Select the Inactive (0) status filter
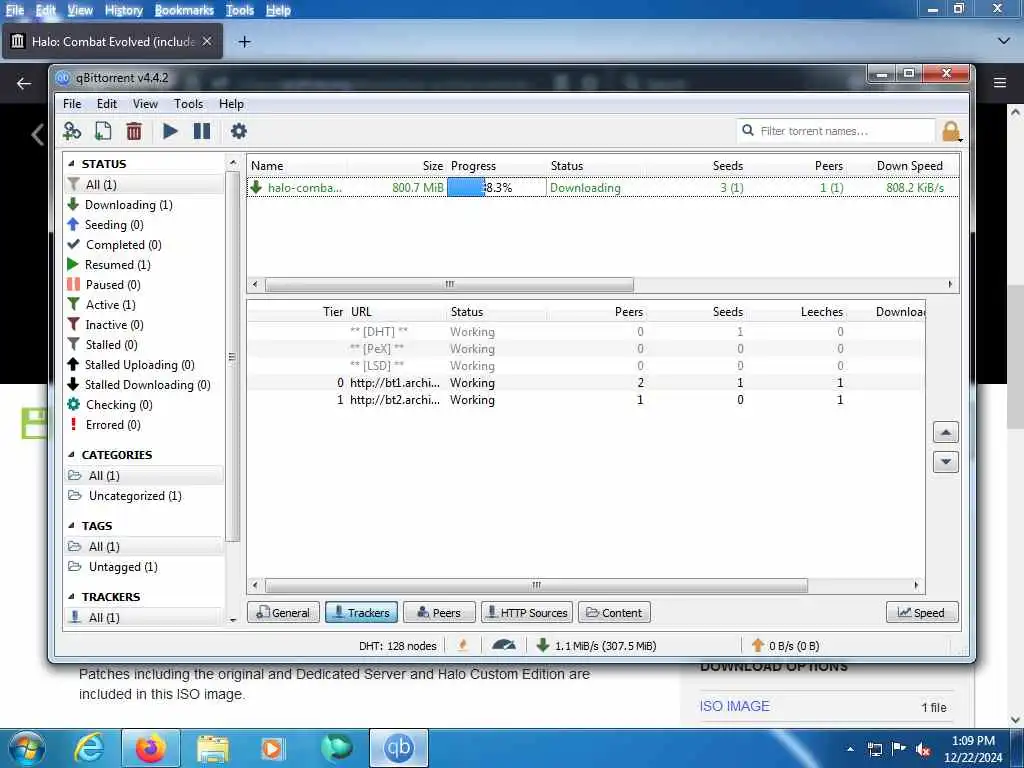The height and width of the screenshot is (768, 1024). click(114, 325)
